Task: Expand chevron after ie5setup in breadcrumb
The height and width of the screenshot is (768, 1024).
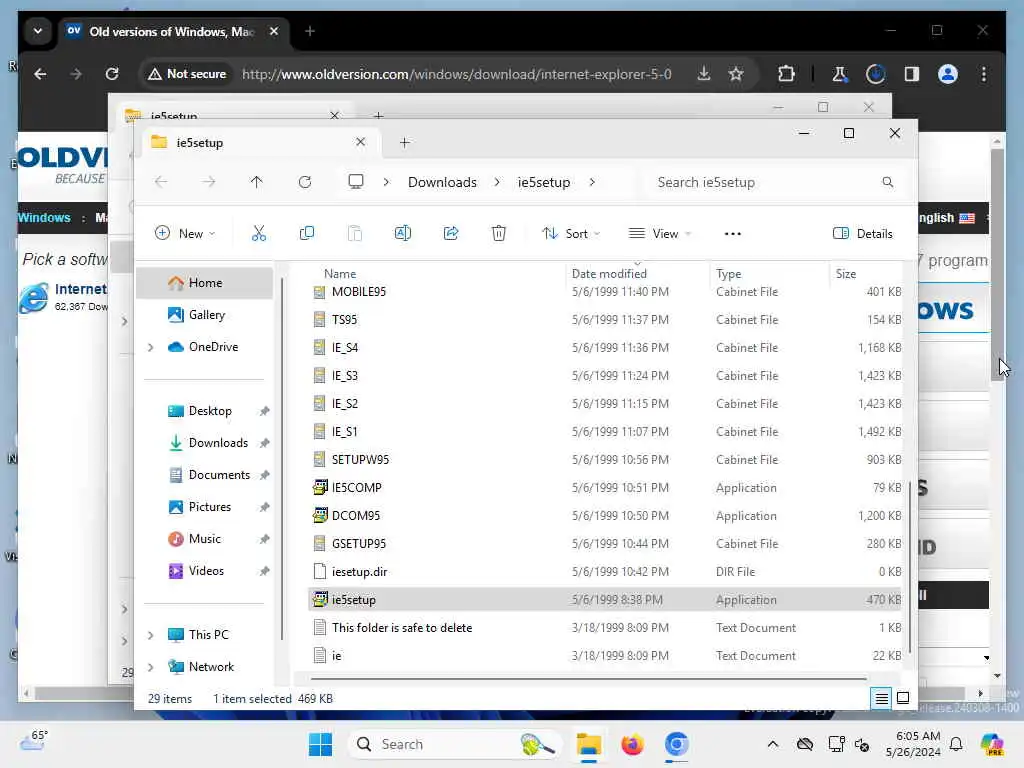Action: pyautogui.click(x=592, y=182)
